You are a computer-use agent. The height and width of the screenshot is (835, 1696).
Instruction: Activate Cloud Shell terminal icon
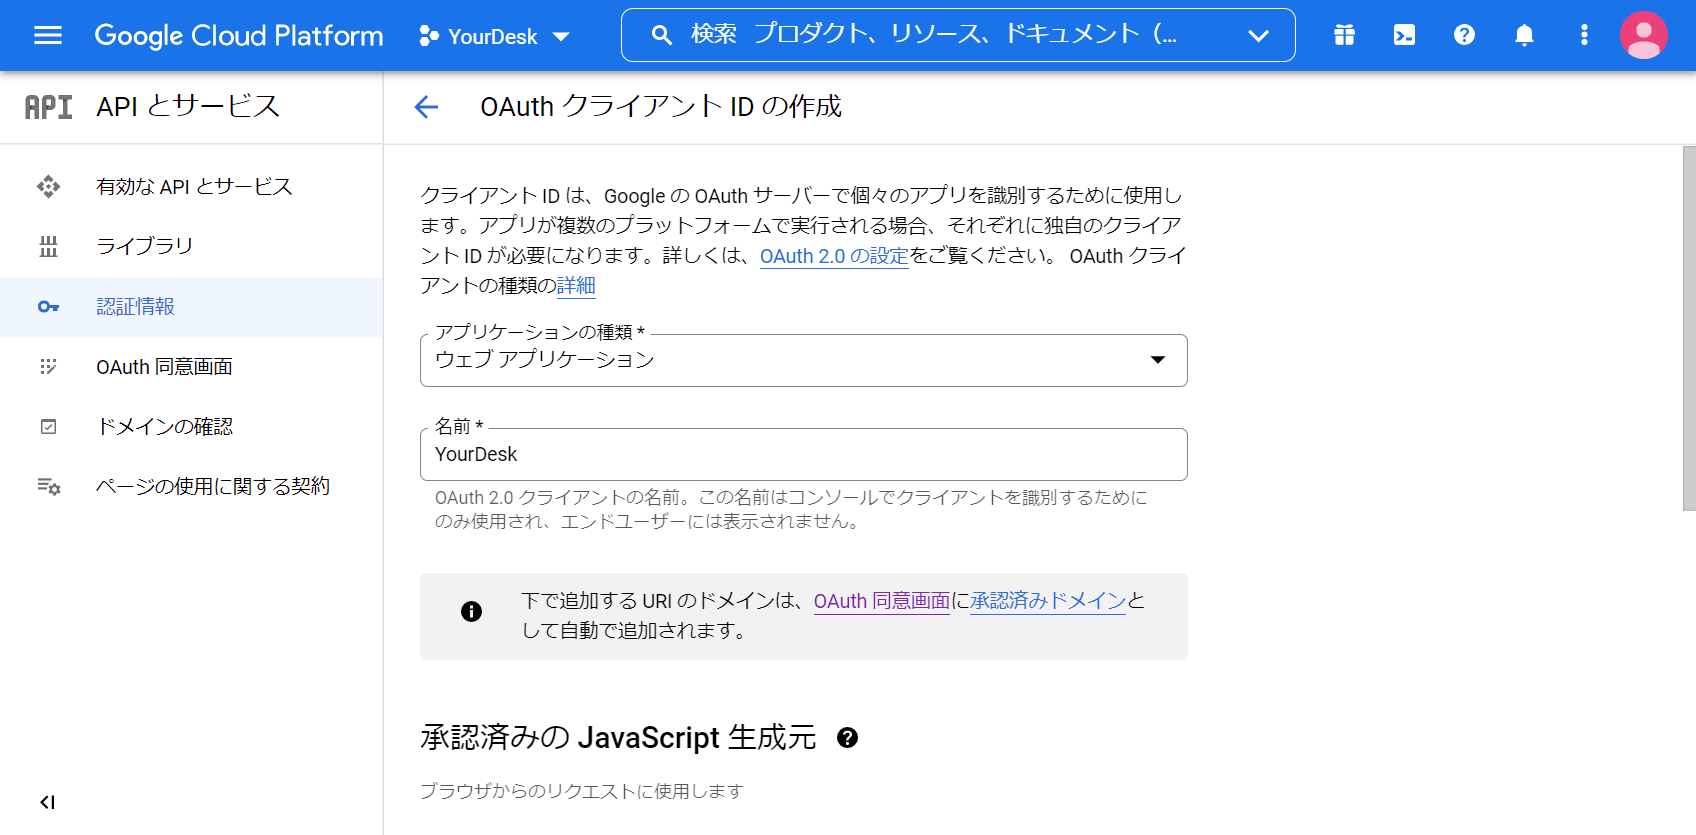coord(1404,35)
